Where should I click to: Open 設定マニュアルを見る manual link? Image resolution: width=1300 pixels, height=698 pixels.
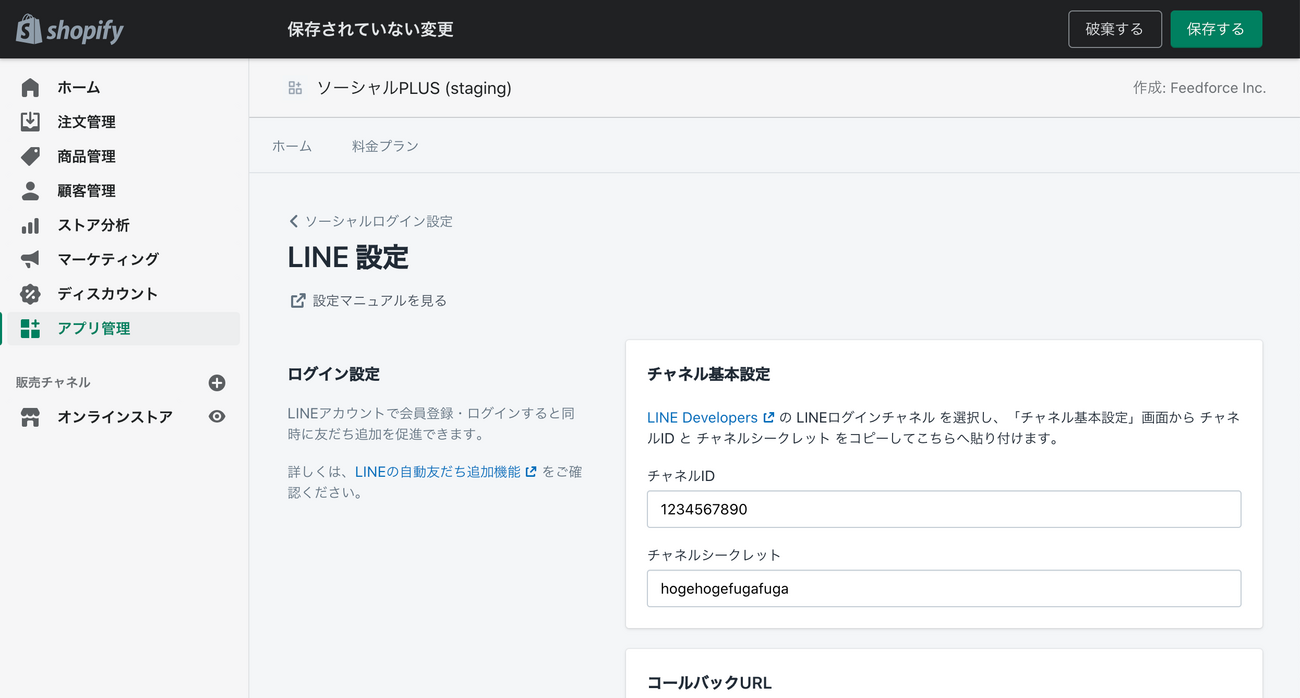[379, 300]
